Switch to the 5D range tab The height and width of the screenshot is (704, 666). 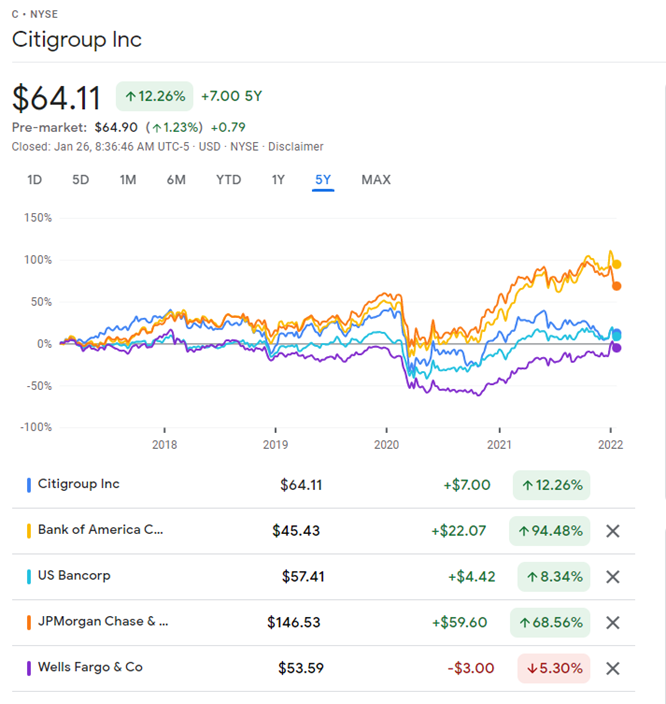click(x=80, y=180)
